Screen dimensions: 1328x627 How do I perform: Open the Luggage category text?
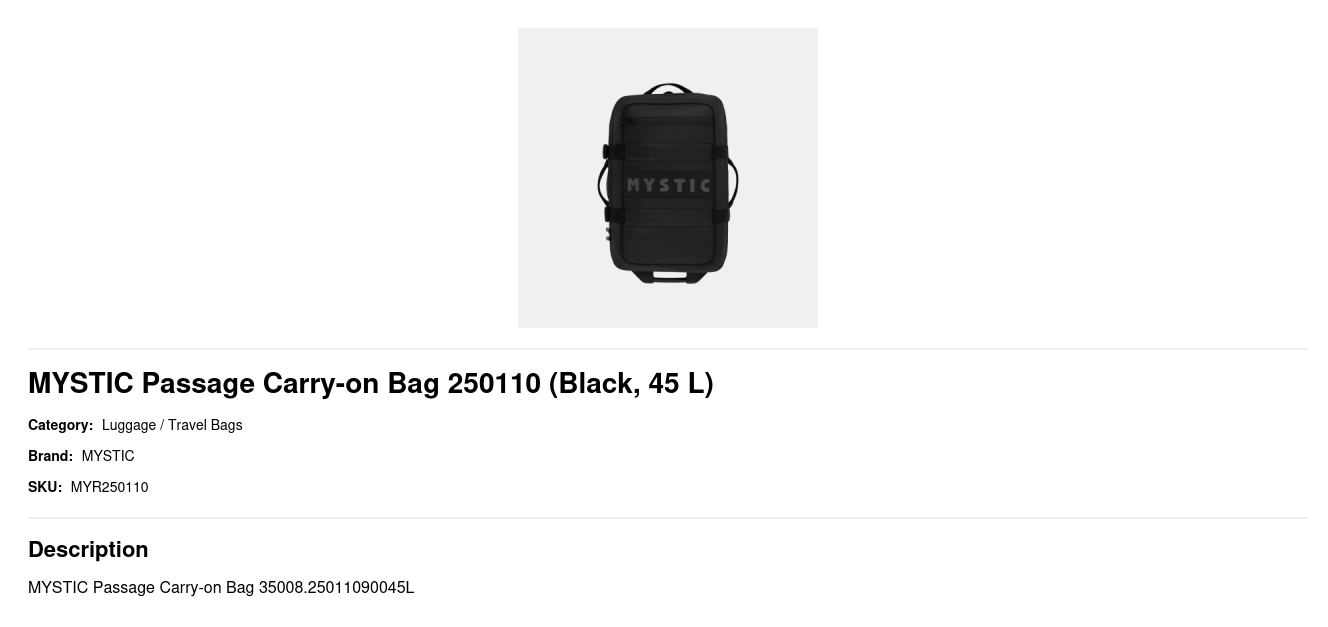(129, 425)
